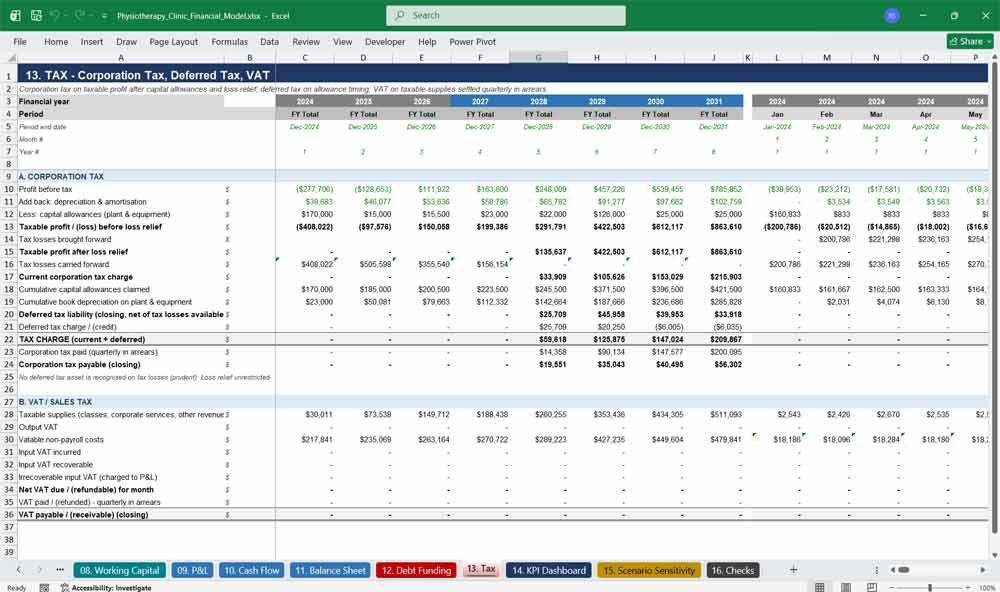
Task: Click the Redo arrow icon
Action: (80, 15)
